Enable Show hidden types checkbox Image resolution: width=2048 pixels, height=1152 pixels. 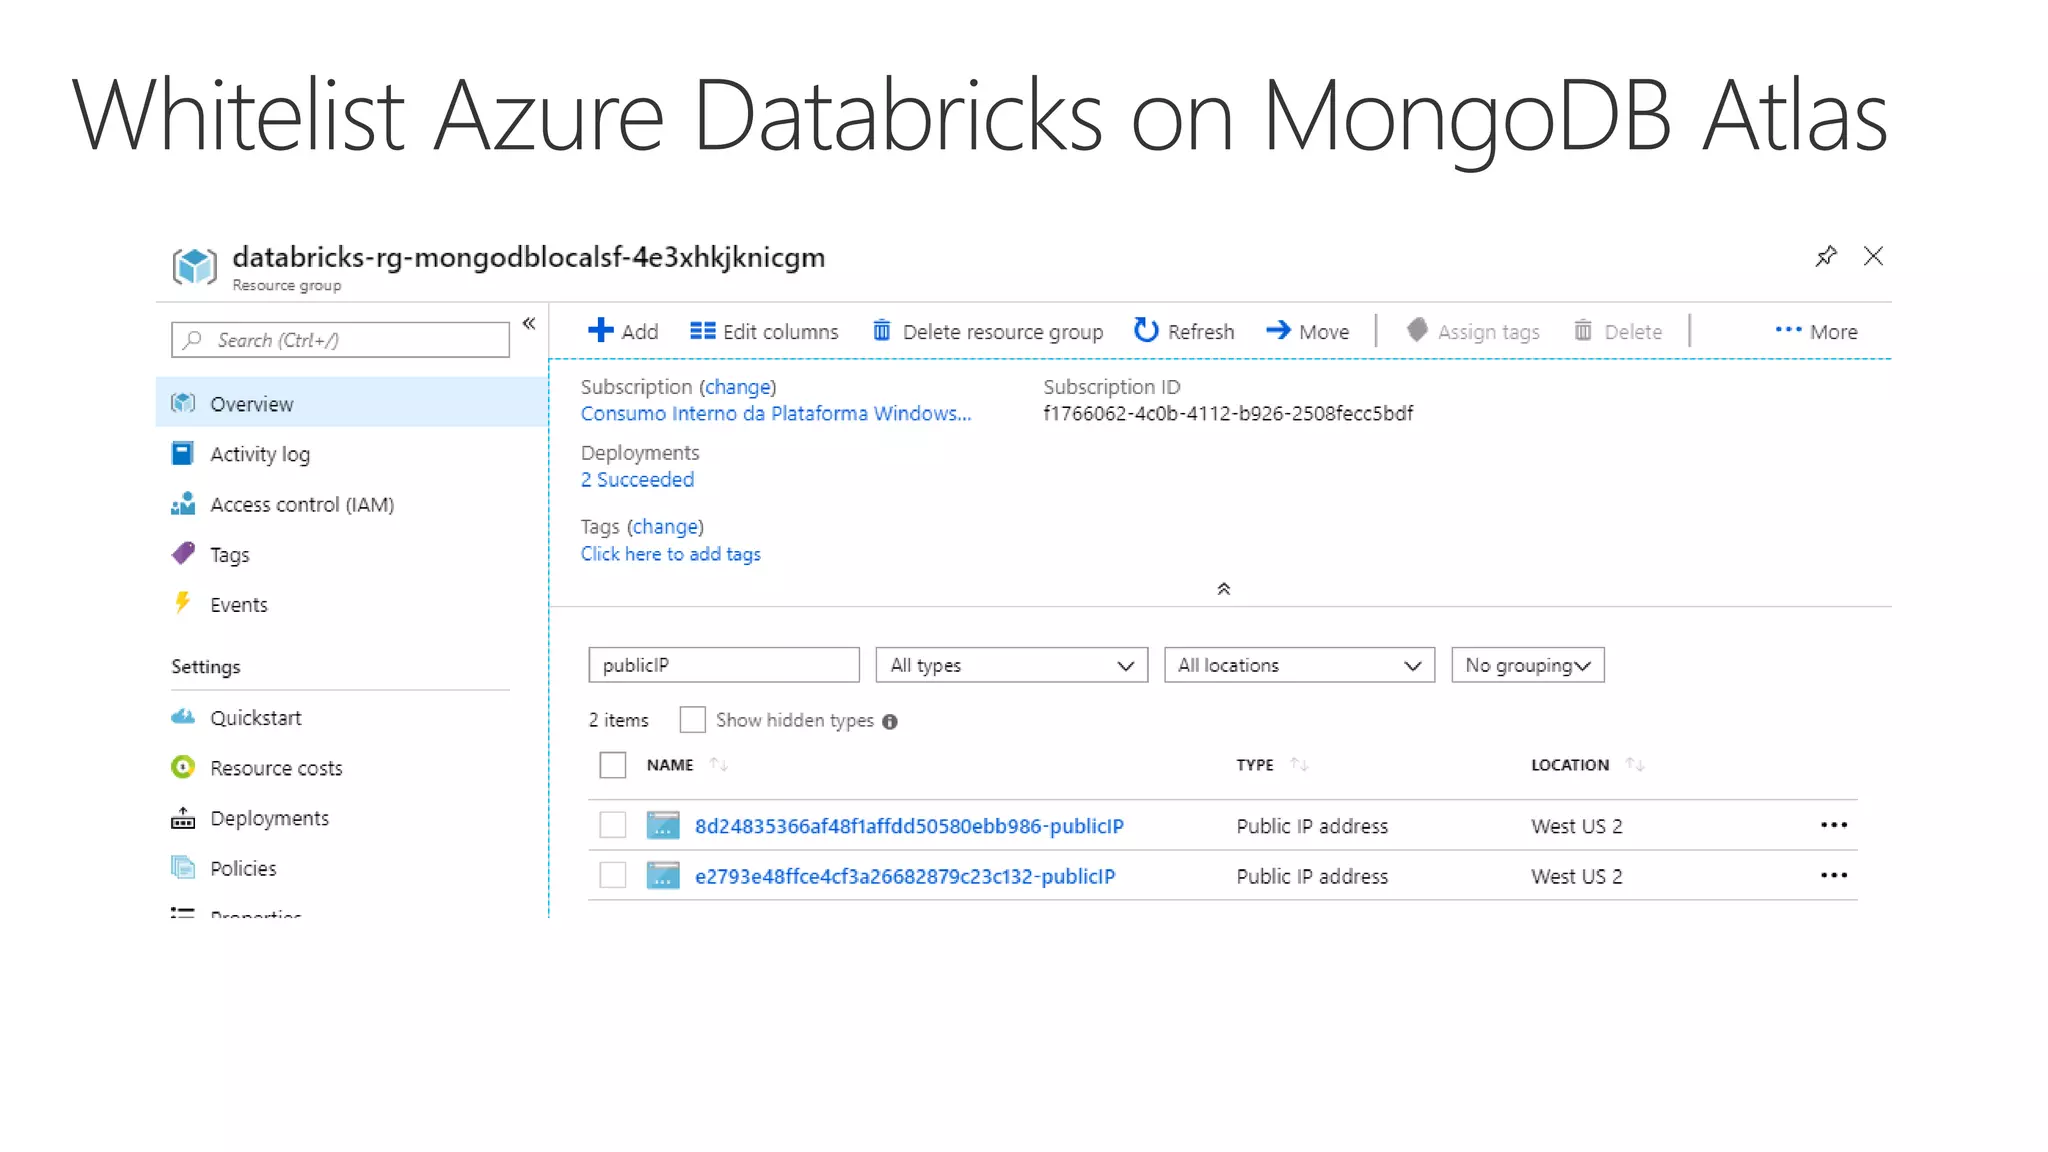coord(692,720)
